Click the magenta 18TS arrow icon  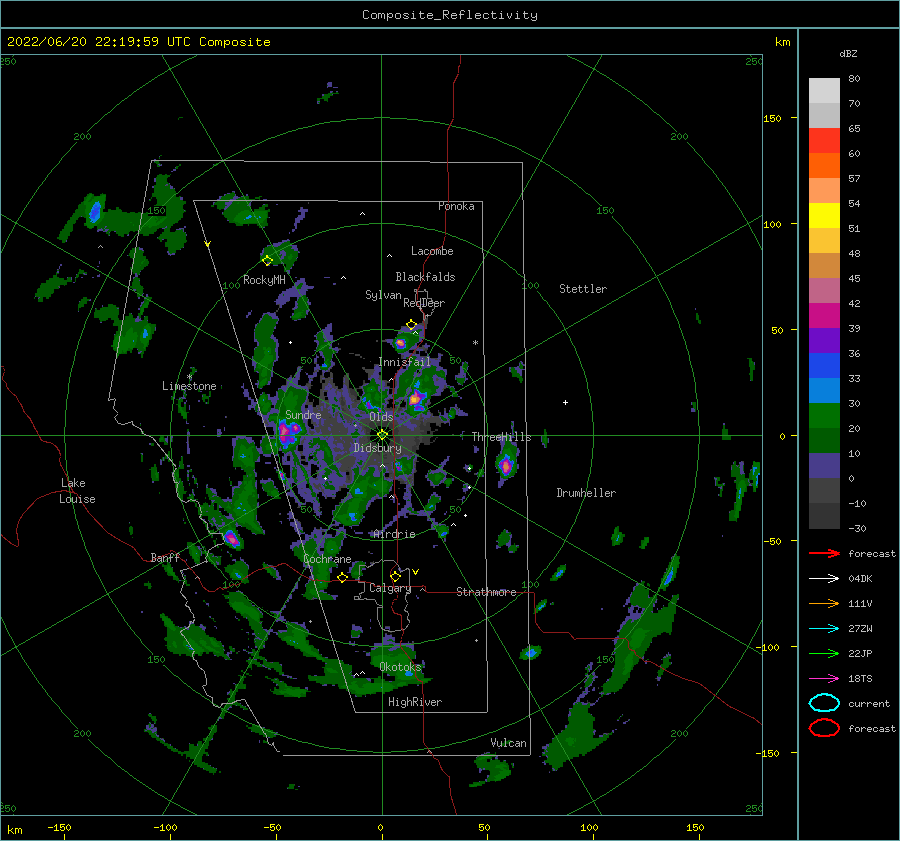824,679
